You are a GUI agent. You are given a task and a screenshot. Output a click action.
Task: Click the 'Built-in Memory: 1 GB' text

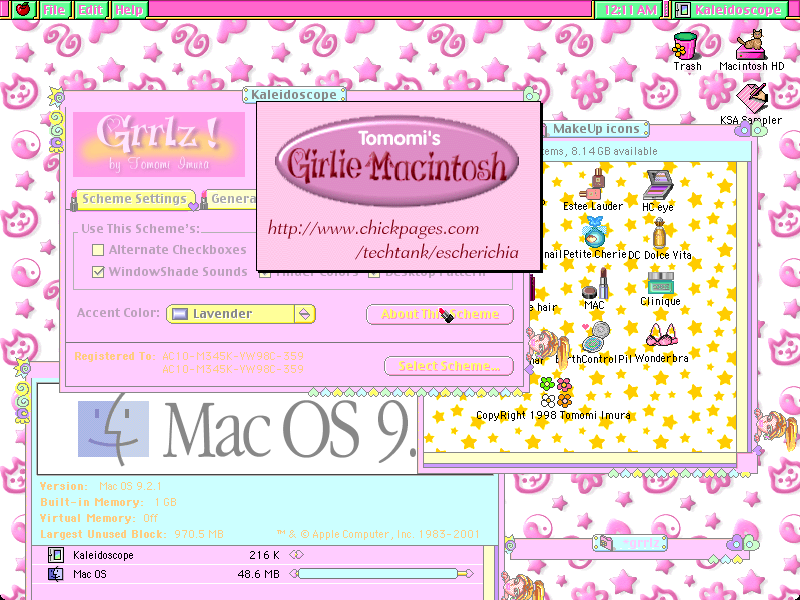(x=108, y=502)
